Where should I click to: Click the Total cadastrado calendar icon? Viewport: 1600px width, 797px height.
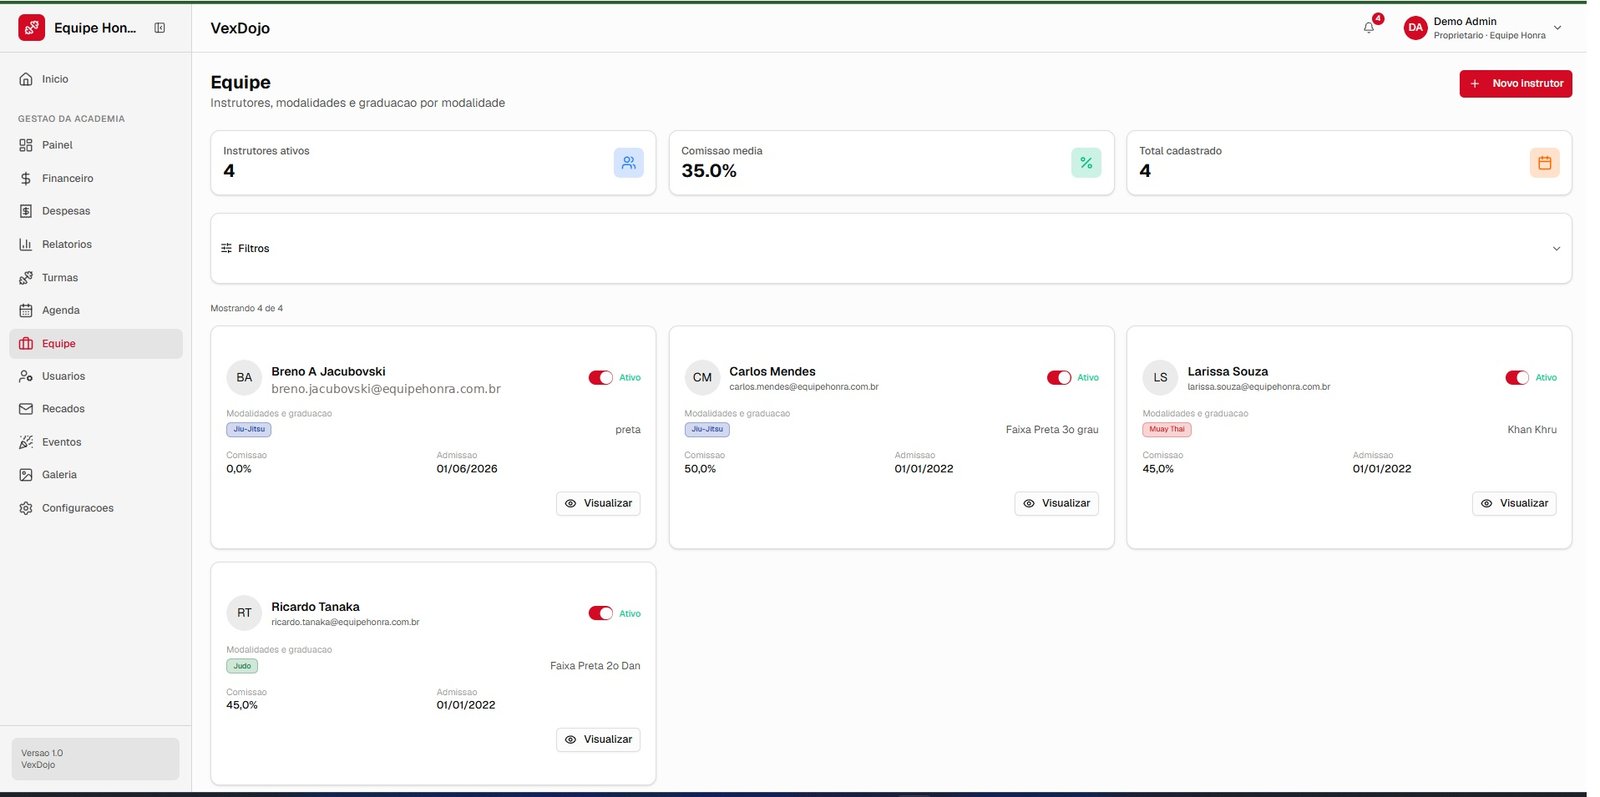point(1544,162)
